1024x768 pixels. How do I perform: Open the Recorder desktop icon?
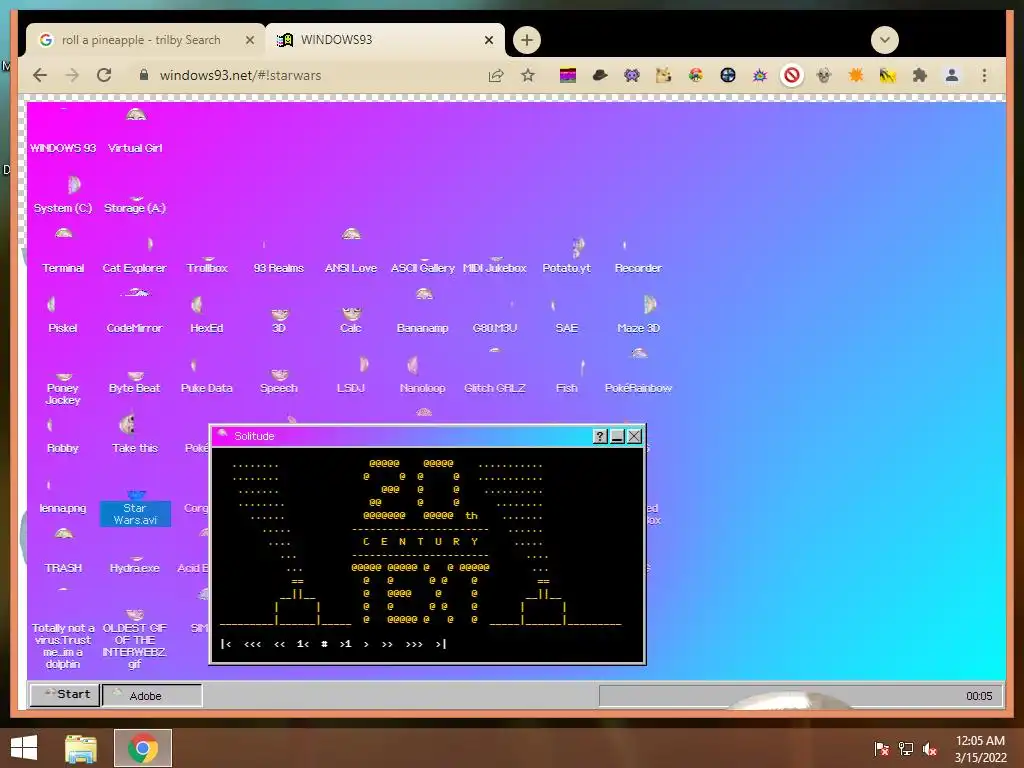point(638,257)
